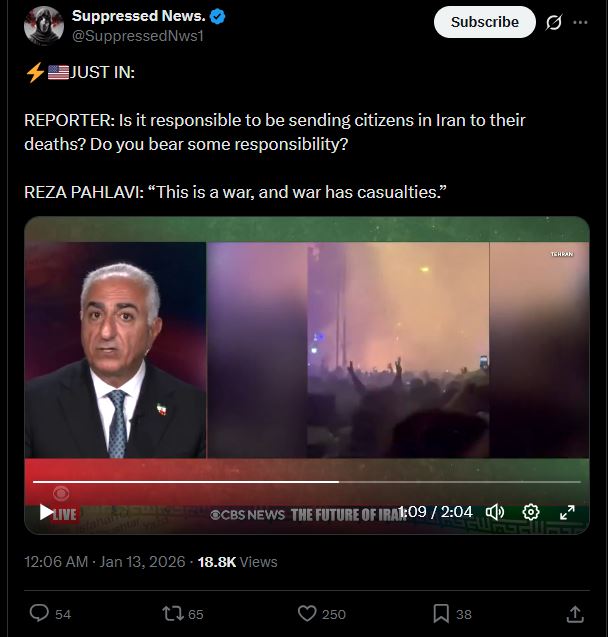This screenshot has width=608, height=637.
Task: Bookmark this post
Action: [x=441, y=613]
